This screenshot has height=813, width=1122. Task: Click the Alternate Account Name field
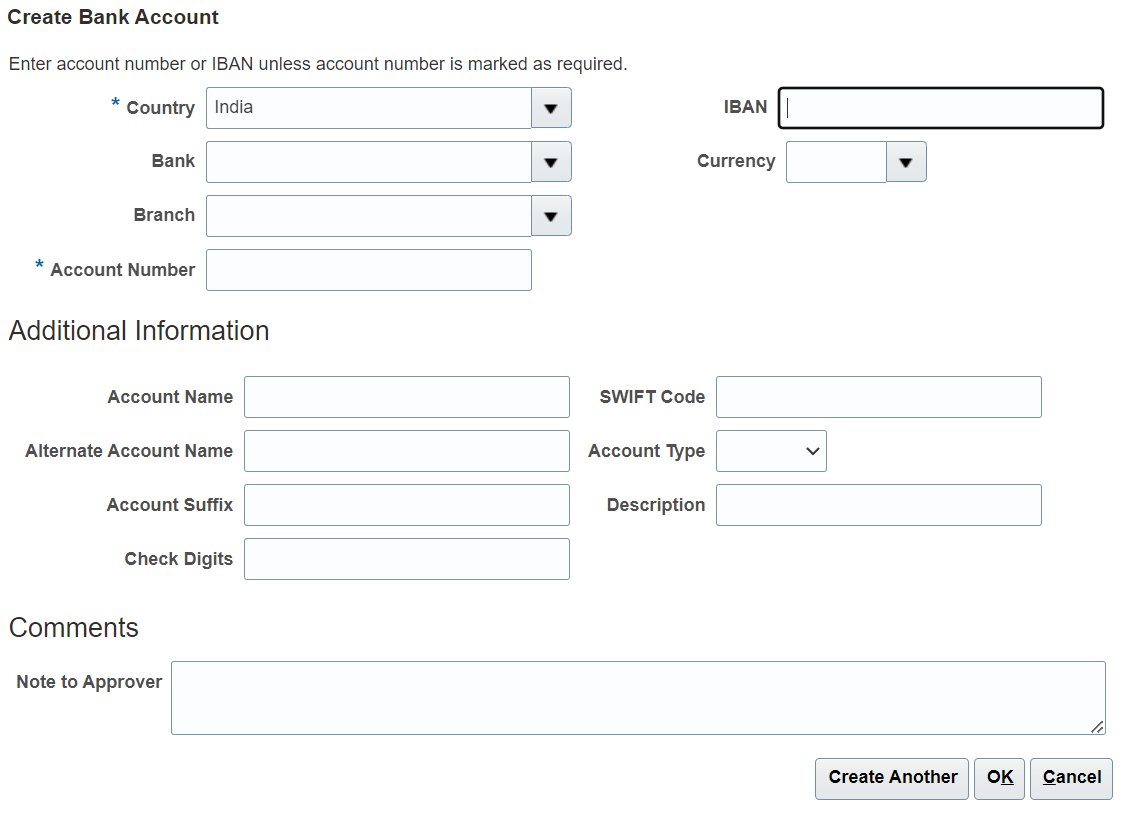(x=406, y=450)
